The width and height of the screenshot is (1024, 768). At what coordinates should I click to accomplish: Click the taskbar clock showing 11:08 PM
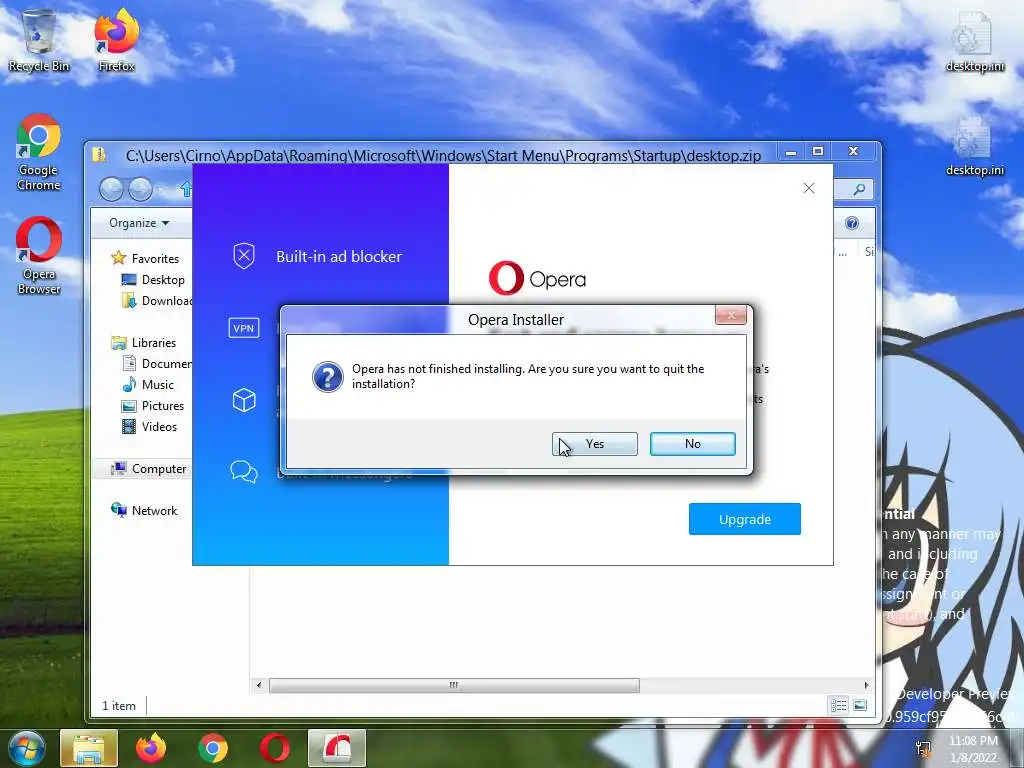973,749
